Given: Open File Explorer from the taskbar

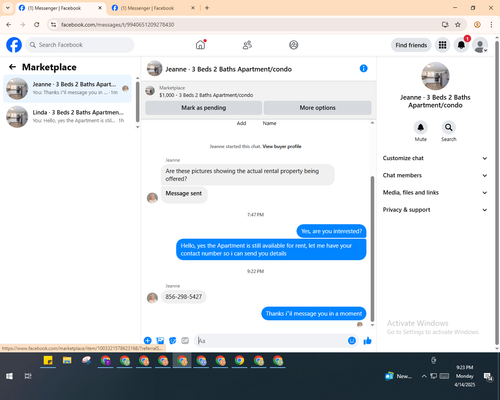Looking at the screenshot, I should [x=67, y=360].
